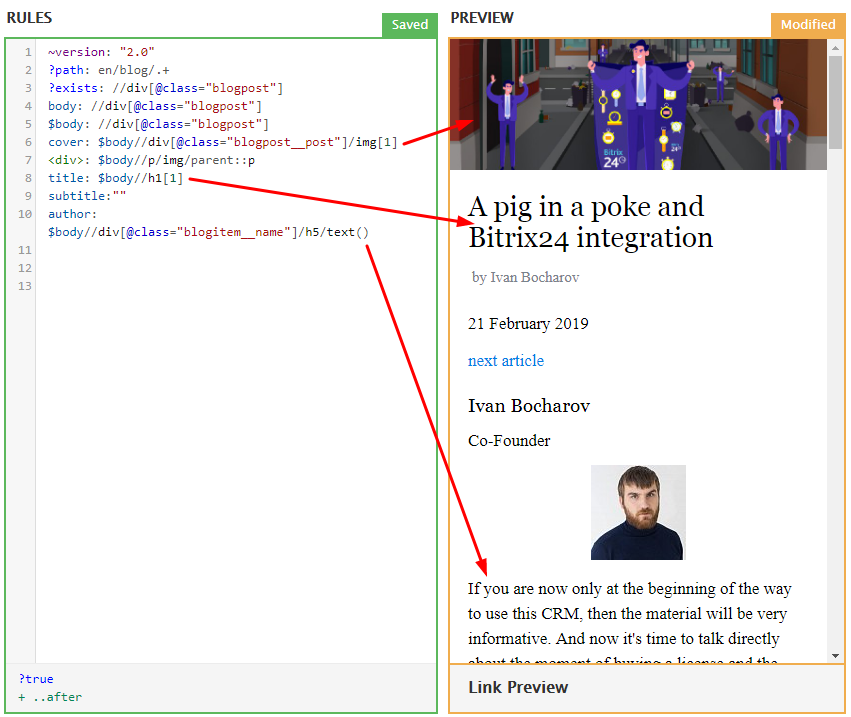Viewport: 851px width, 717px height.
Task: Click the '<div>:' rule line
Action: [151, 160]
